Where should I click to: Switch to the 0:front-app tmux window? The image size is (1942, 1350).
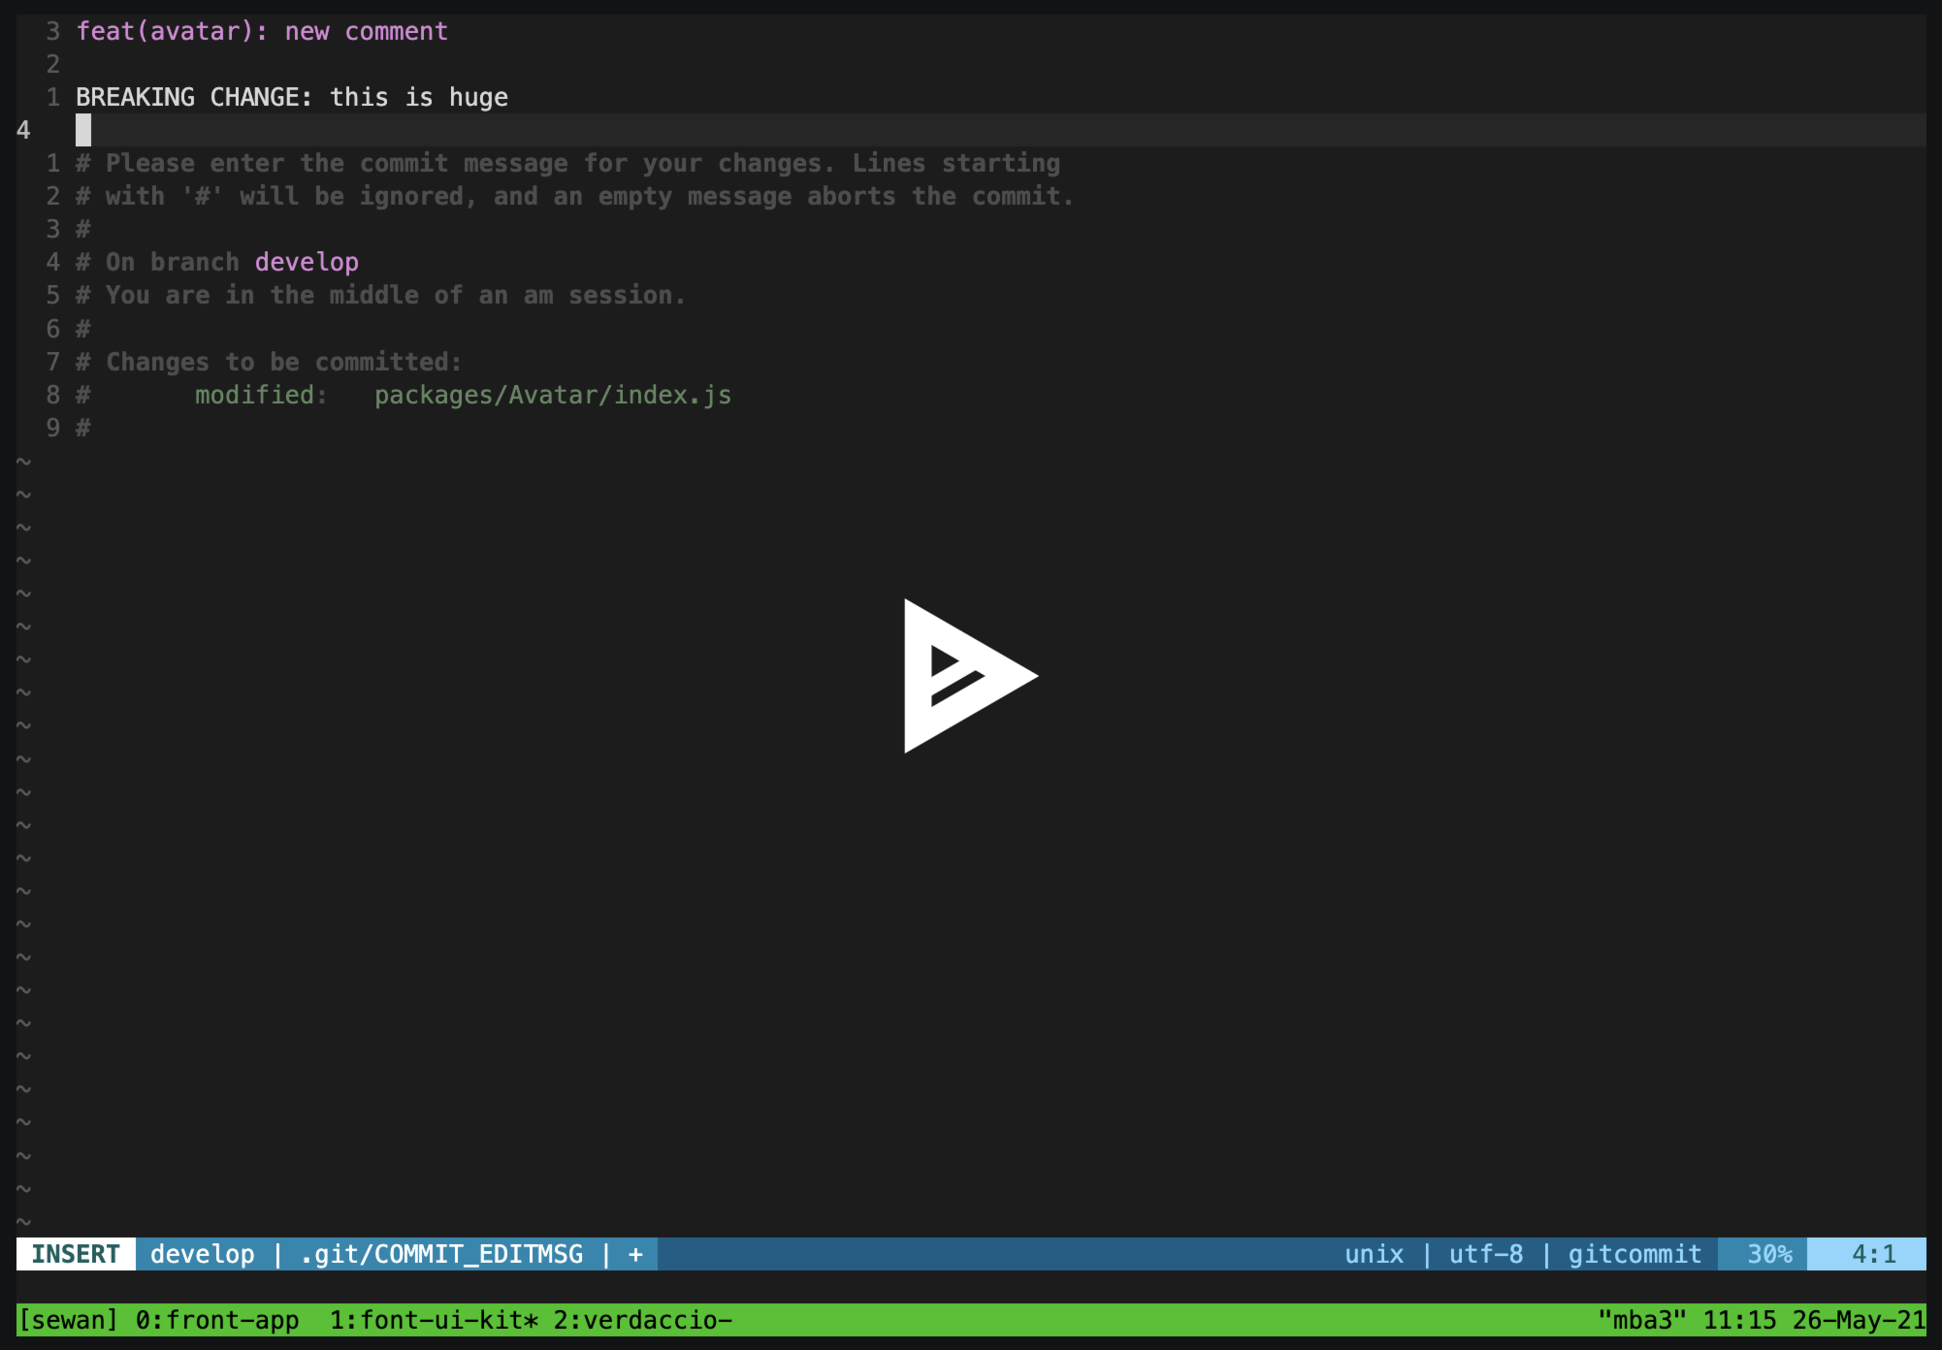[217, 1320]
